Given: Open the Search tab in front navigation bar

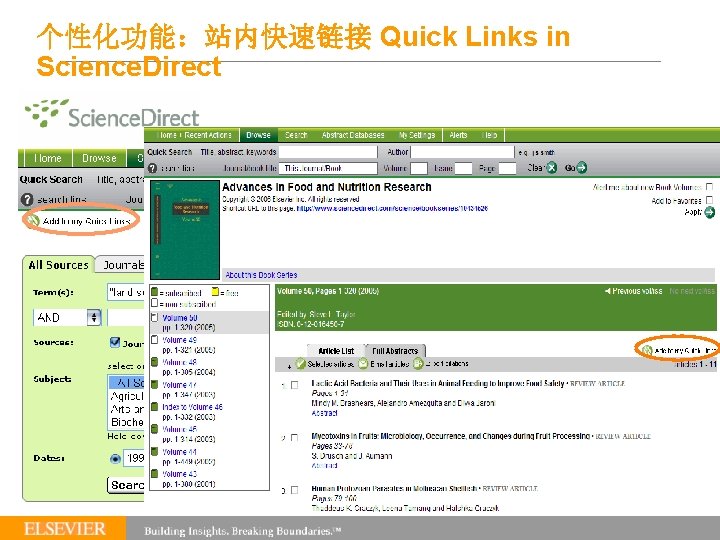Looking at the screenshot, I should [x=295, y=135].
